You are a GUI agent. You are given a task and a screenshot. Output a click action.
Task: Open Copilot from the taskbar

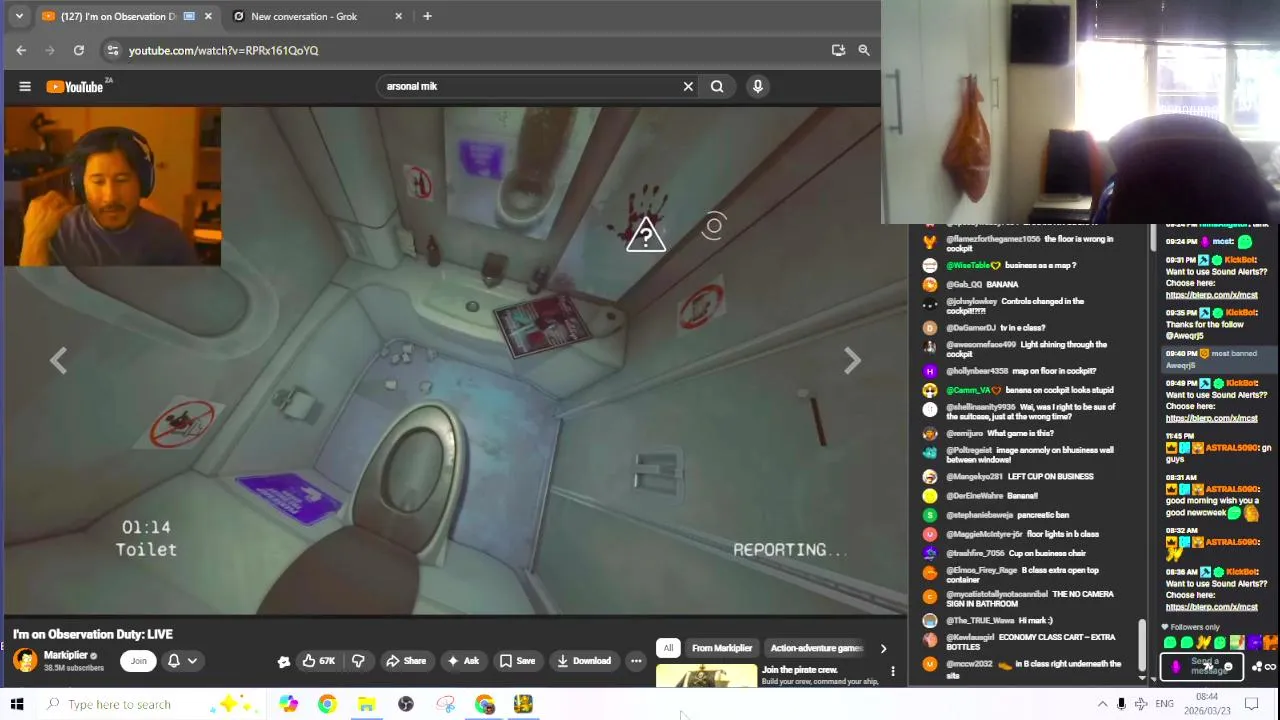click(x=288, y=704)
